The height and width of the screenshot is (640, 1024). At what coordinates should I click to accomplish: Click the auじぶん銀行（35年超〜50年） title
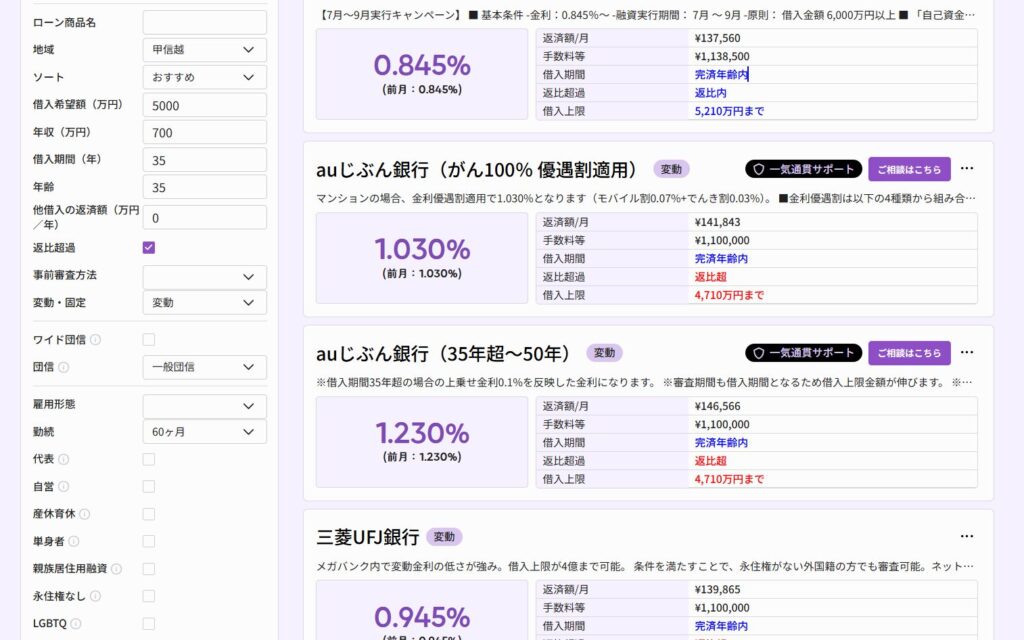click(x=447, y=353)
